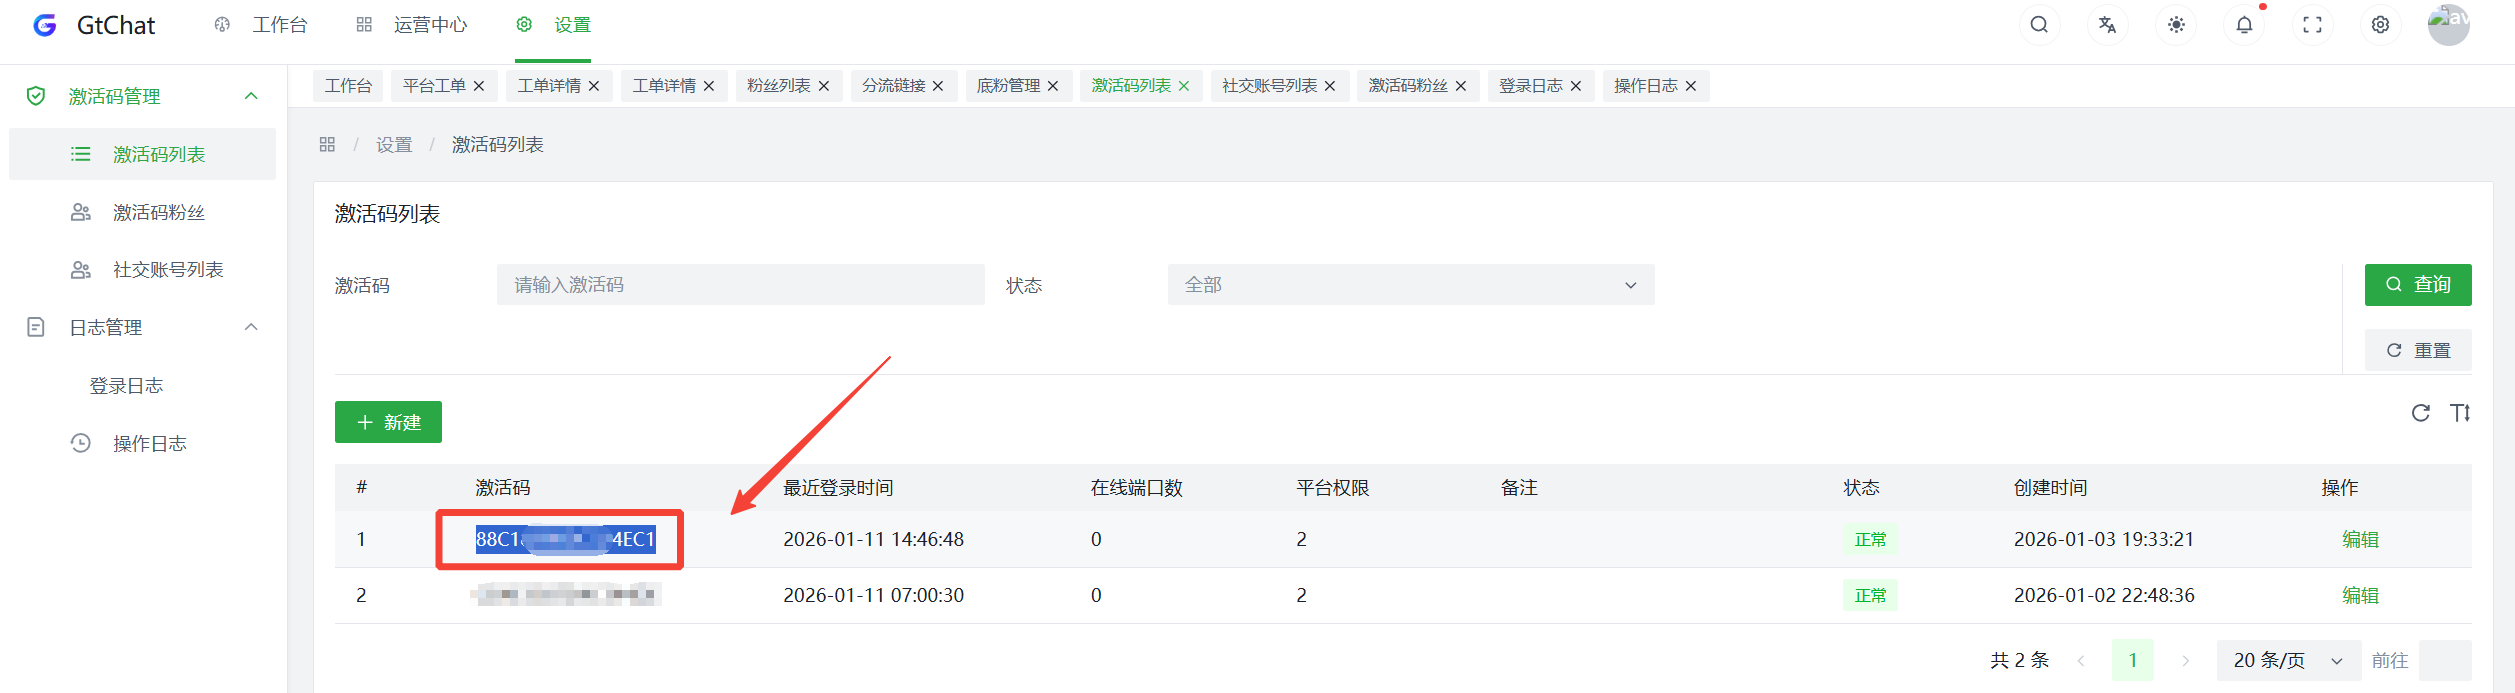Collapse the 日志管理 sidebar group
Viewport: 2515px width, 693px height.
coord(251,327)
